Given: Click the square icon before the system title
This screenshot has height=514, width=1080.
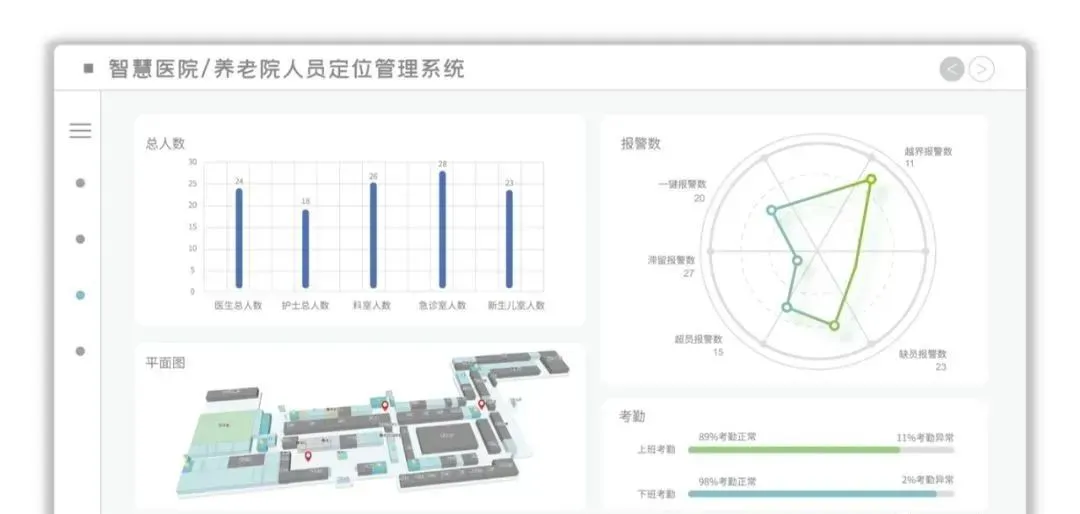Looking at the screenshot, I should [x=88, y=69].
